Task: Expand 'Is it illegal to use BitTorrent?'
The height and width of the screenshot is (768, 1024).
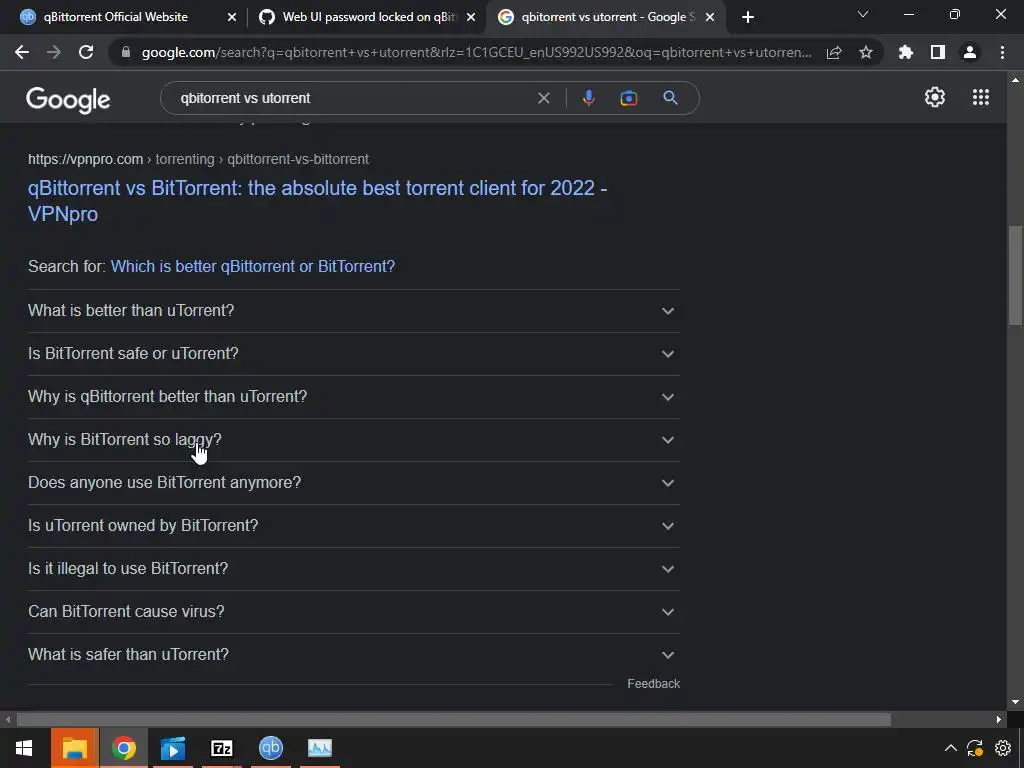Action: 354,569
